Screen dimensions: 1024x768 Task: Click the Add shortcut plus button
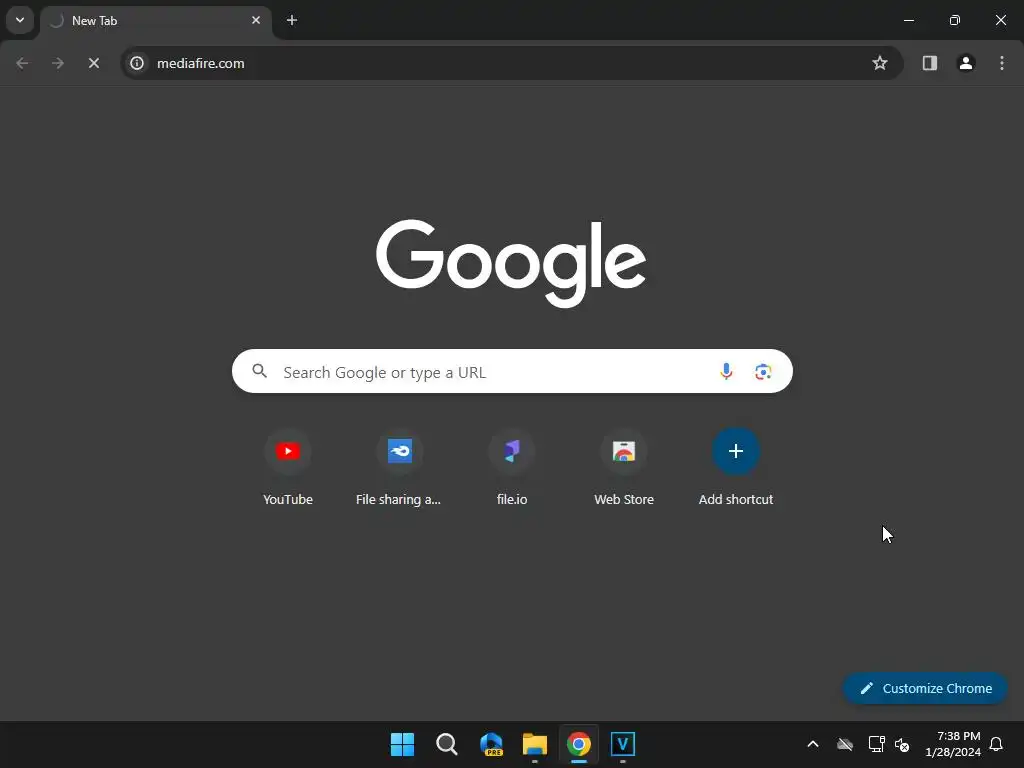pos(736,451)
